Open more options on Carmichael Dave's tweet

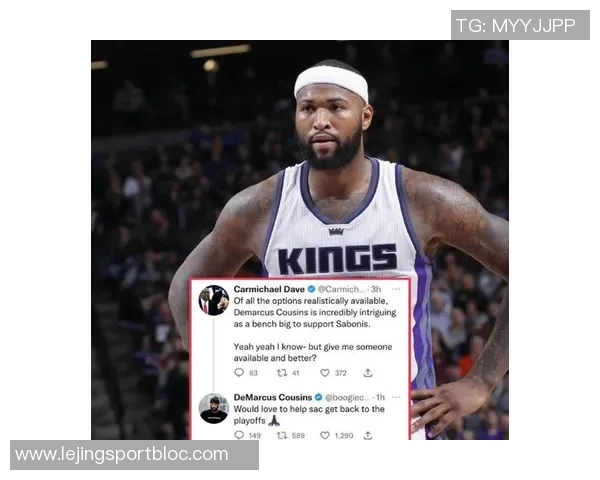pos(396,289)
